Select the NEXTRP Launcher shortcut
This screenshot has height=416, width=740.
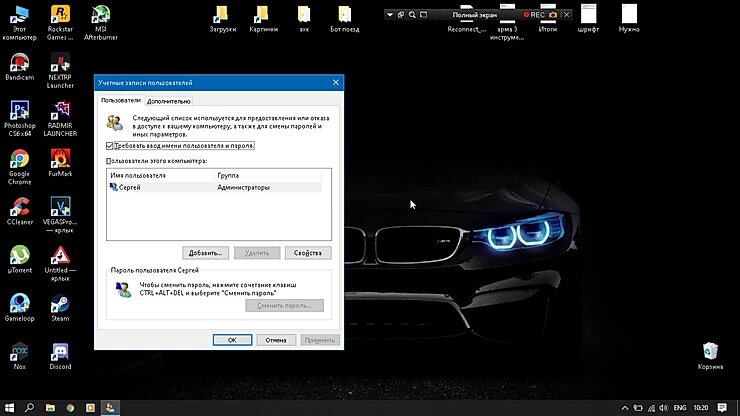(x=60, y=71)
